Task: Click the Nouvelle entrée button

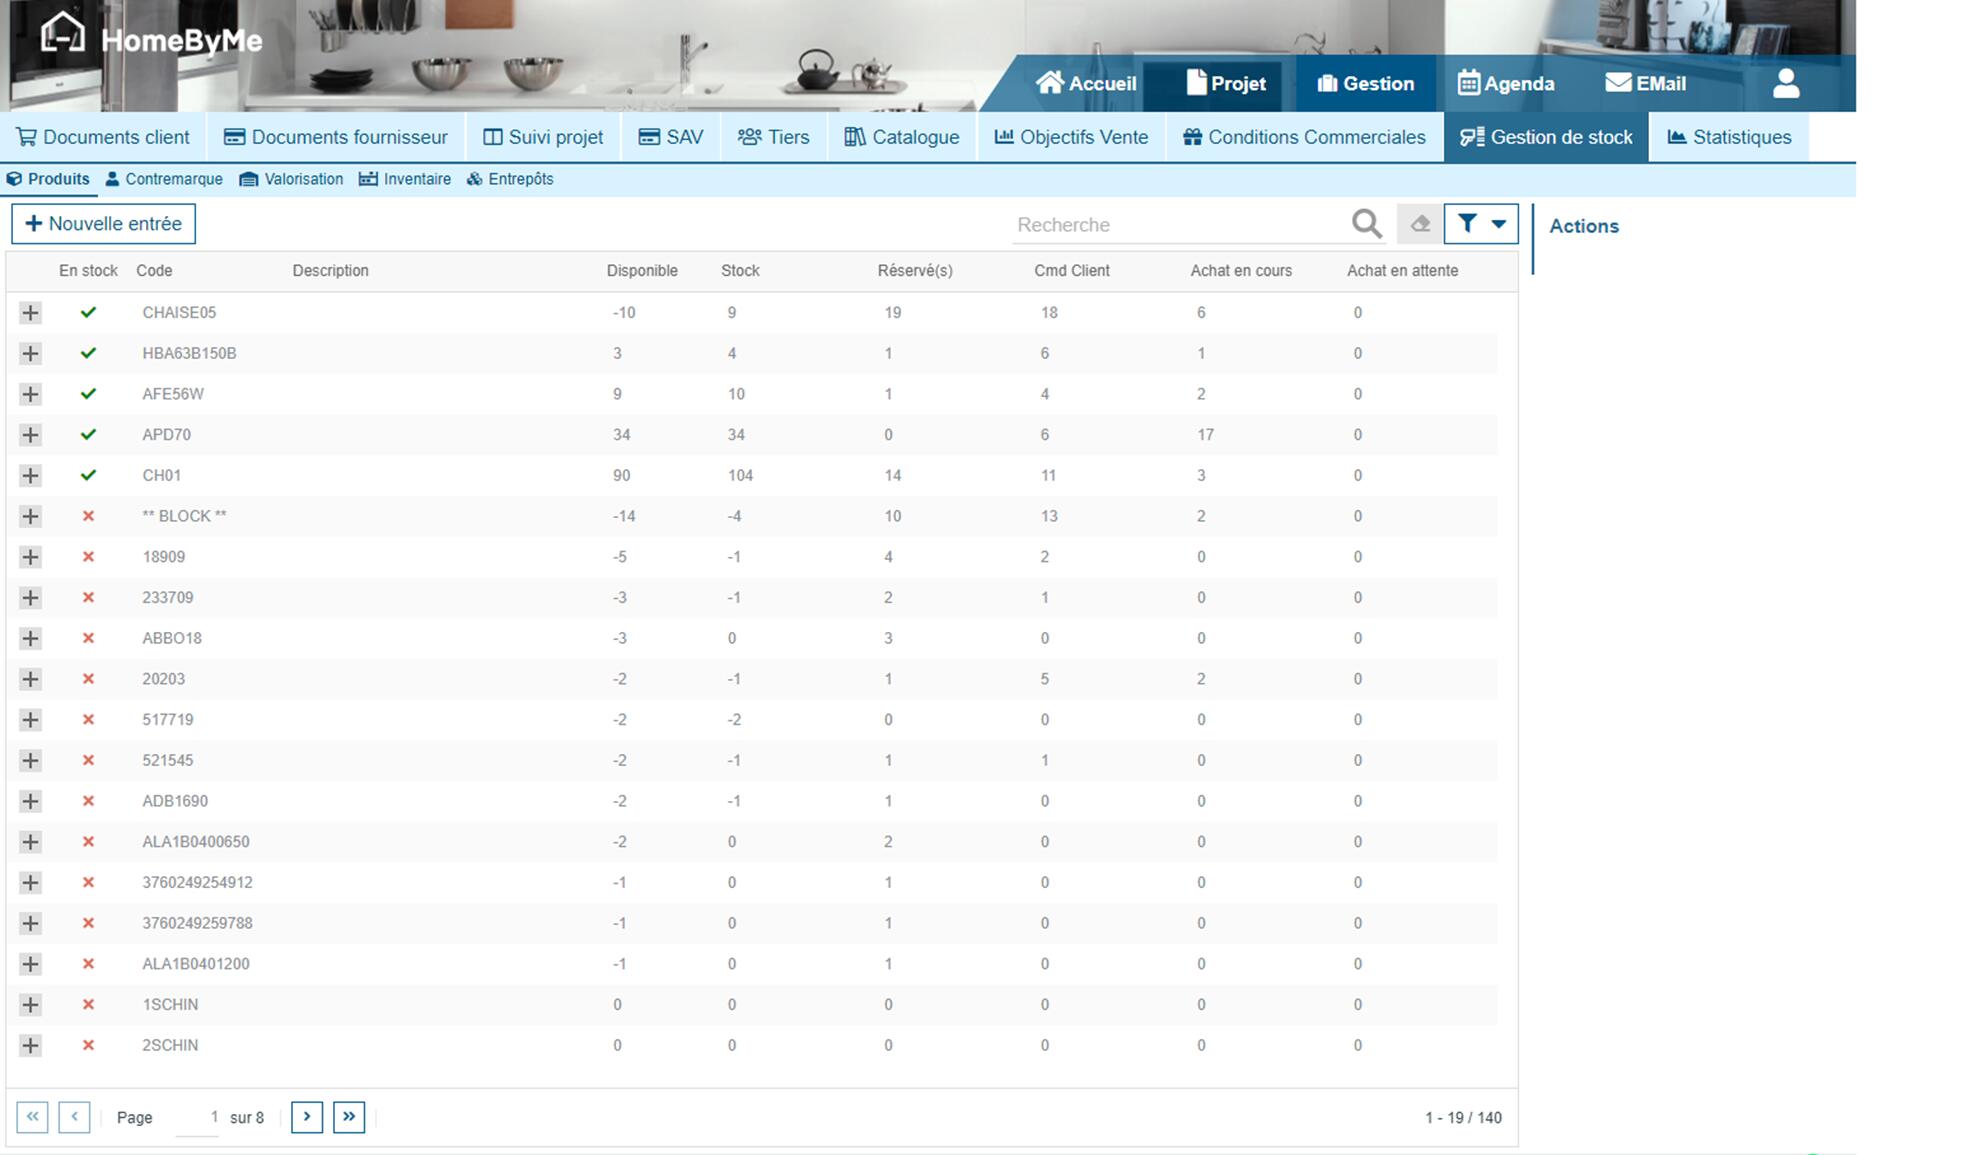Action: coord(104,224)
